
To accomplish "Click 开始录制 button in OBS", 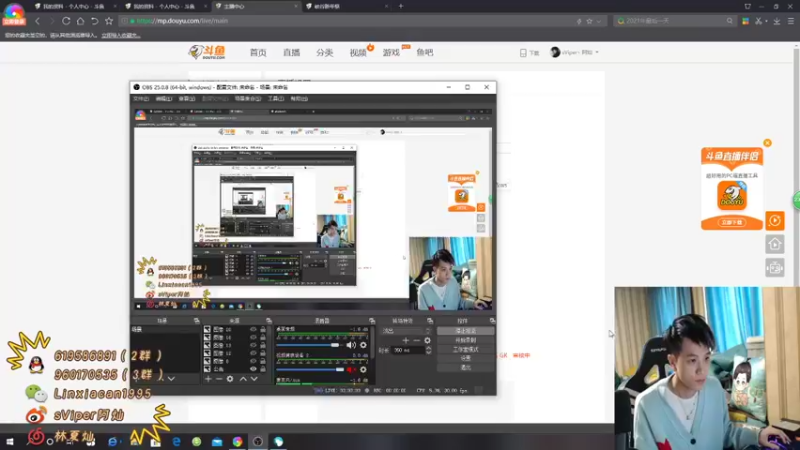I will tap(465, 340).
